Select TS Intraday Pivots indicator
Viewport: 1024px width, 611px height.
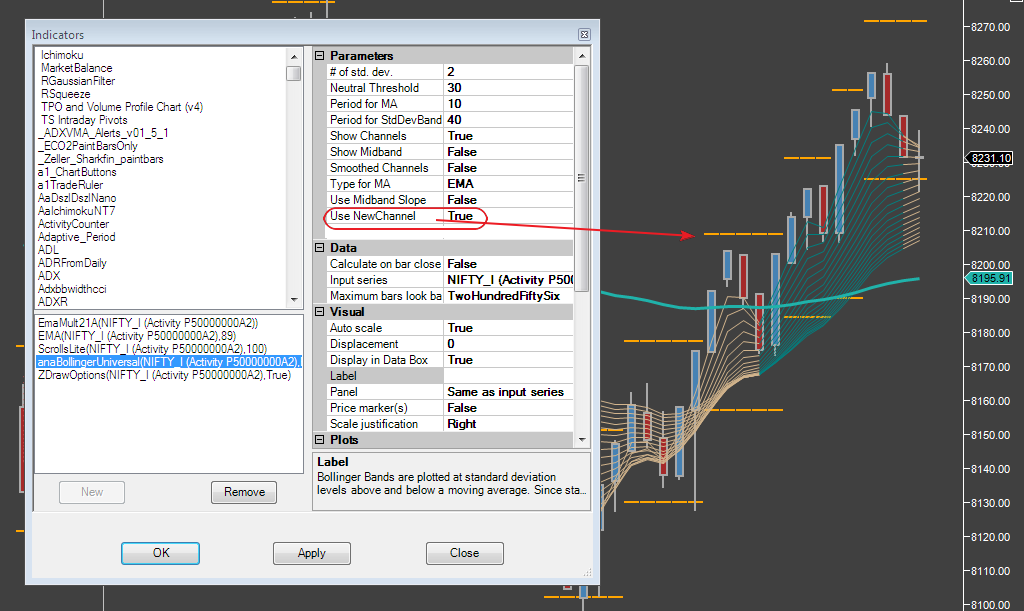click(84, 120)
